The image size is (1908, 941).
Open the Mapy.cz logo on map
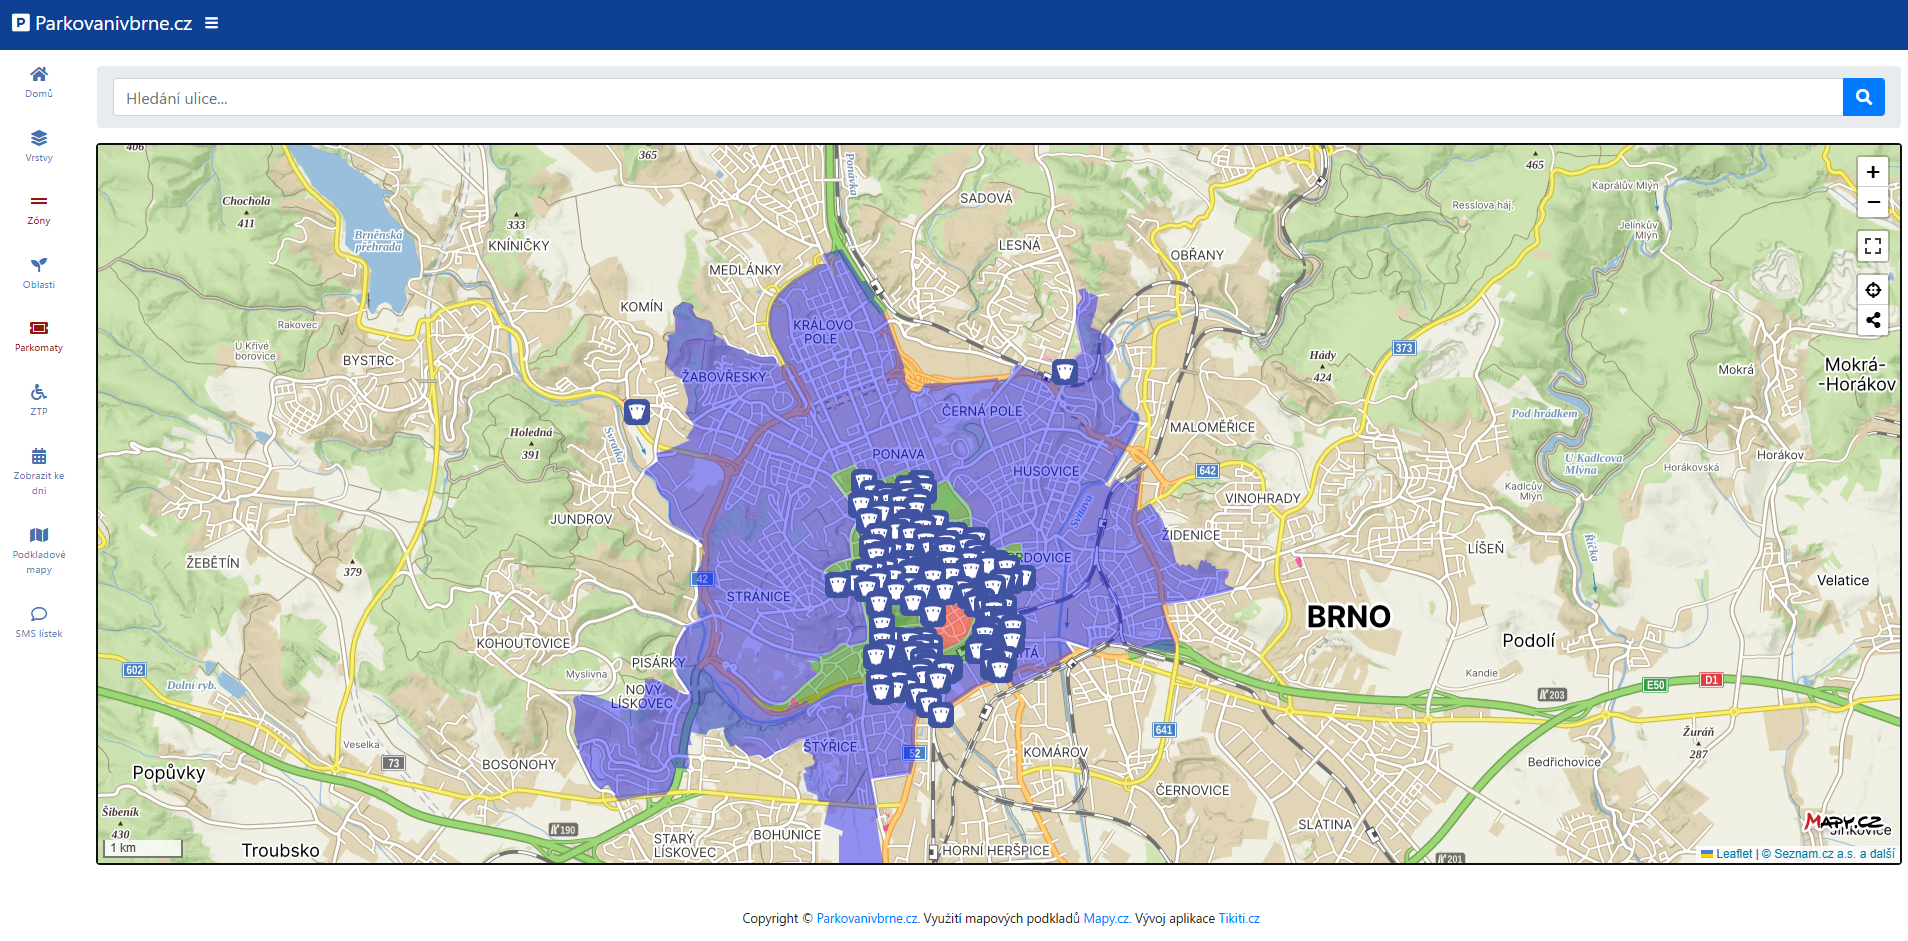click(1845, 822)
